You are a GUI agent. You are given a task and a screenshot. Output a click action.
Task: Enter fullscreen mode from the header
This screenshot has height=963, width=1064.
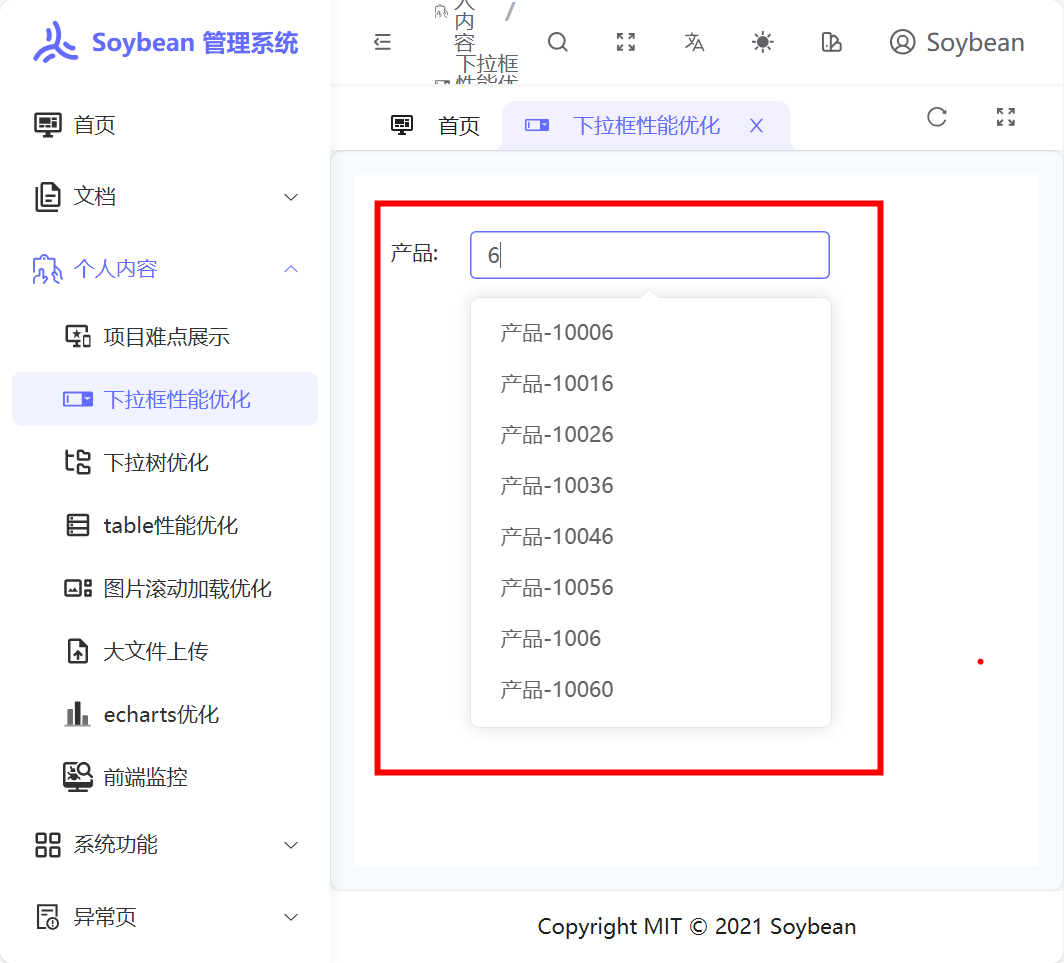(x=625, y=42)
